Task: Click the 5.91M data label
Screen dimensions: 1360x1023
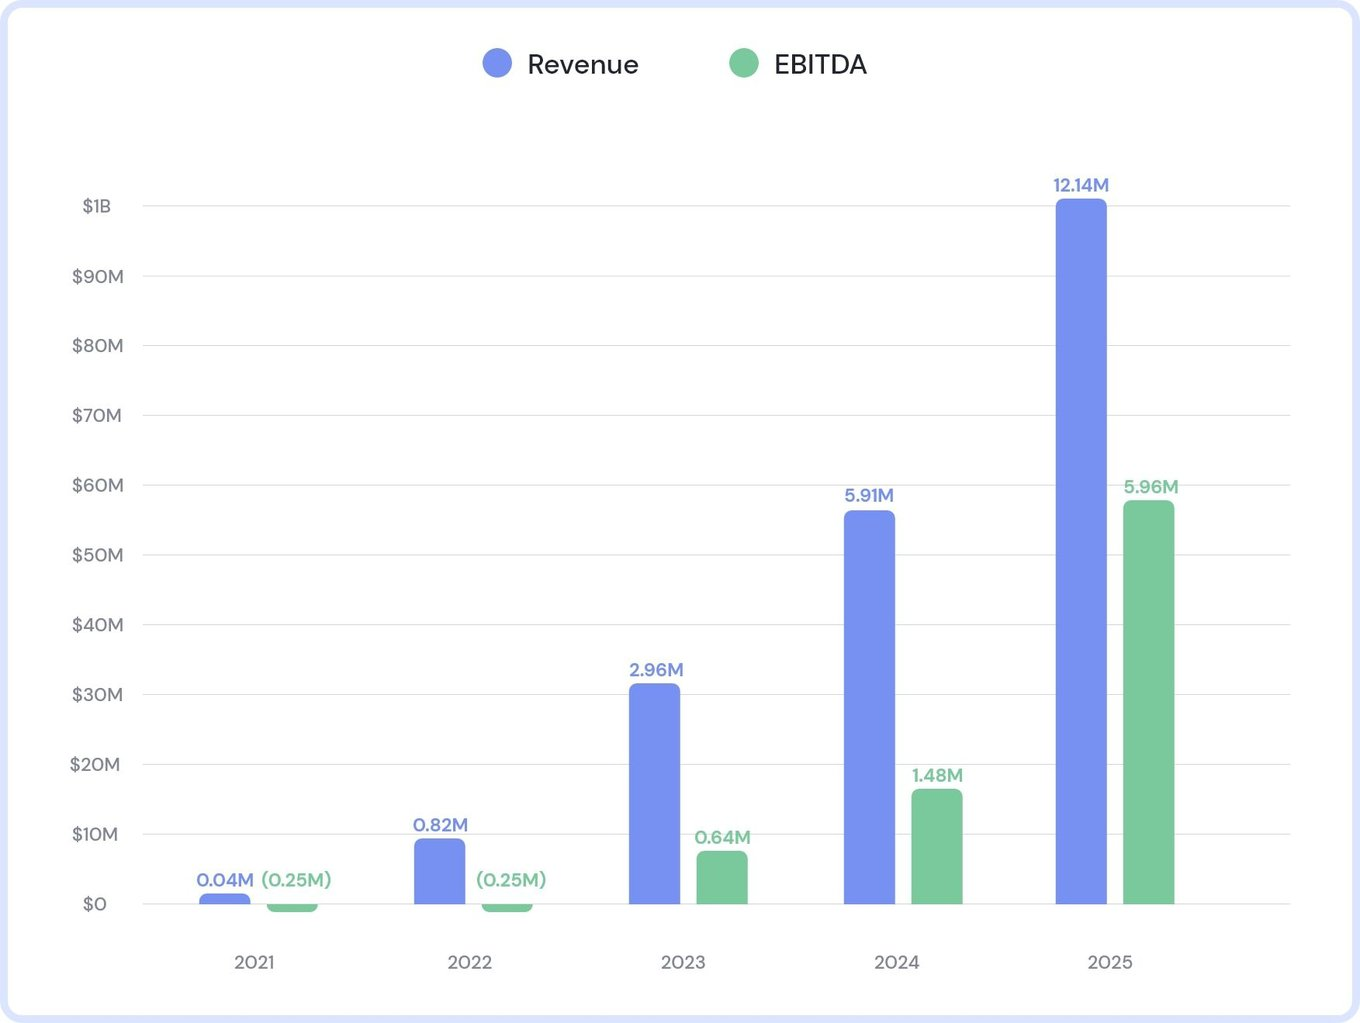Action: pyautogui.click(x=869, y=495)
